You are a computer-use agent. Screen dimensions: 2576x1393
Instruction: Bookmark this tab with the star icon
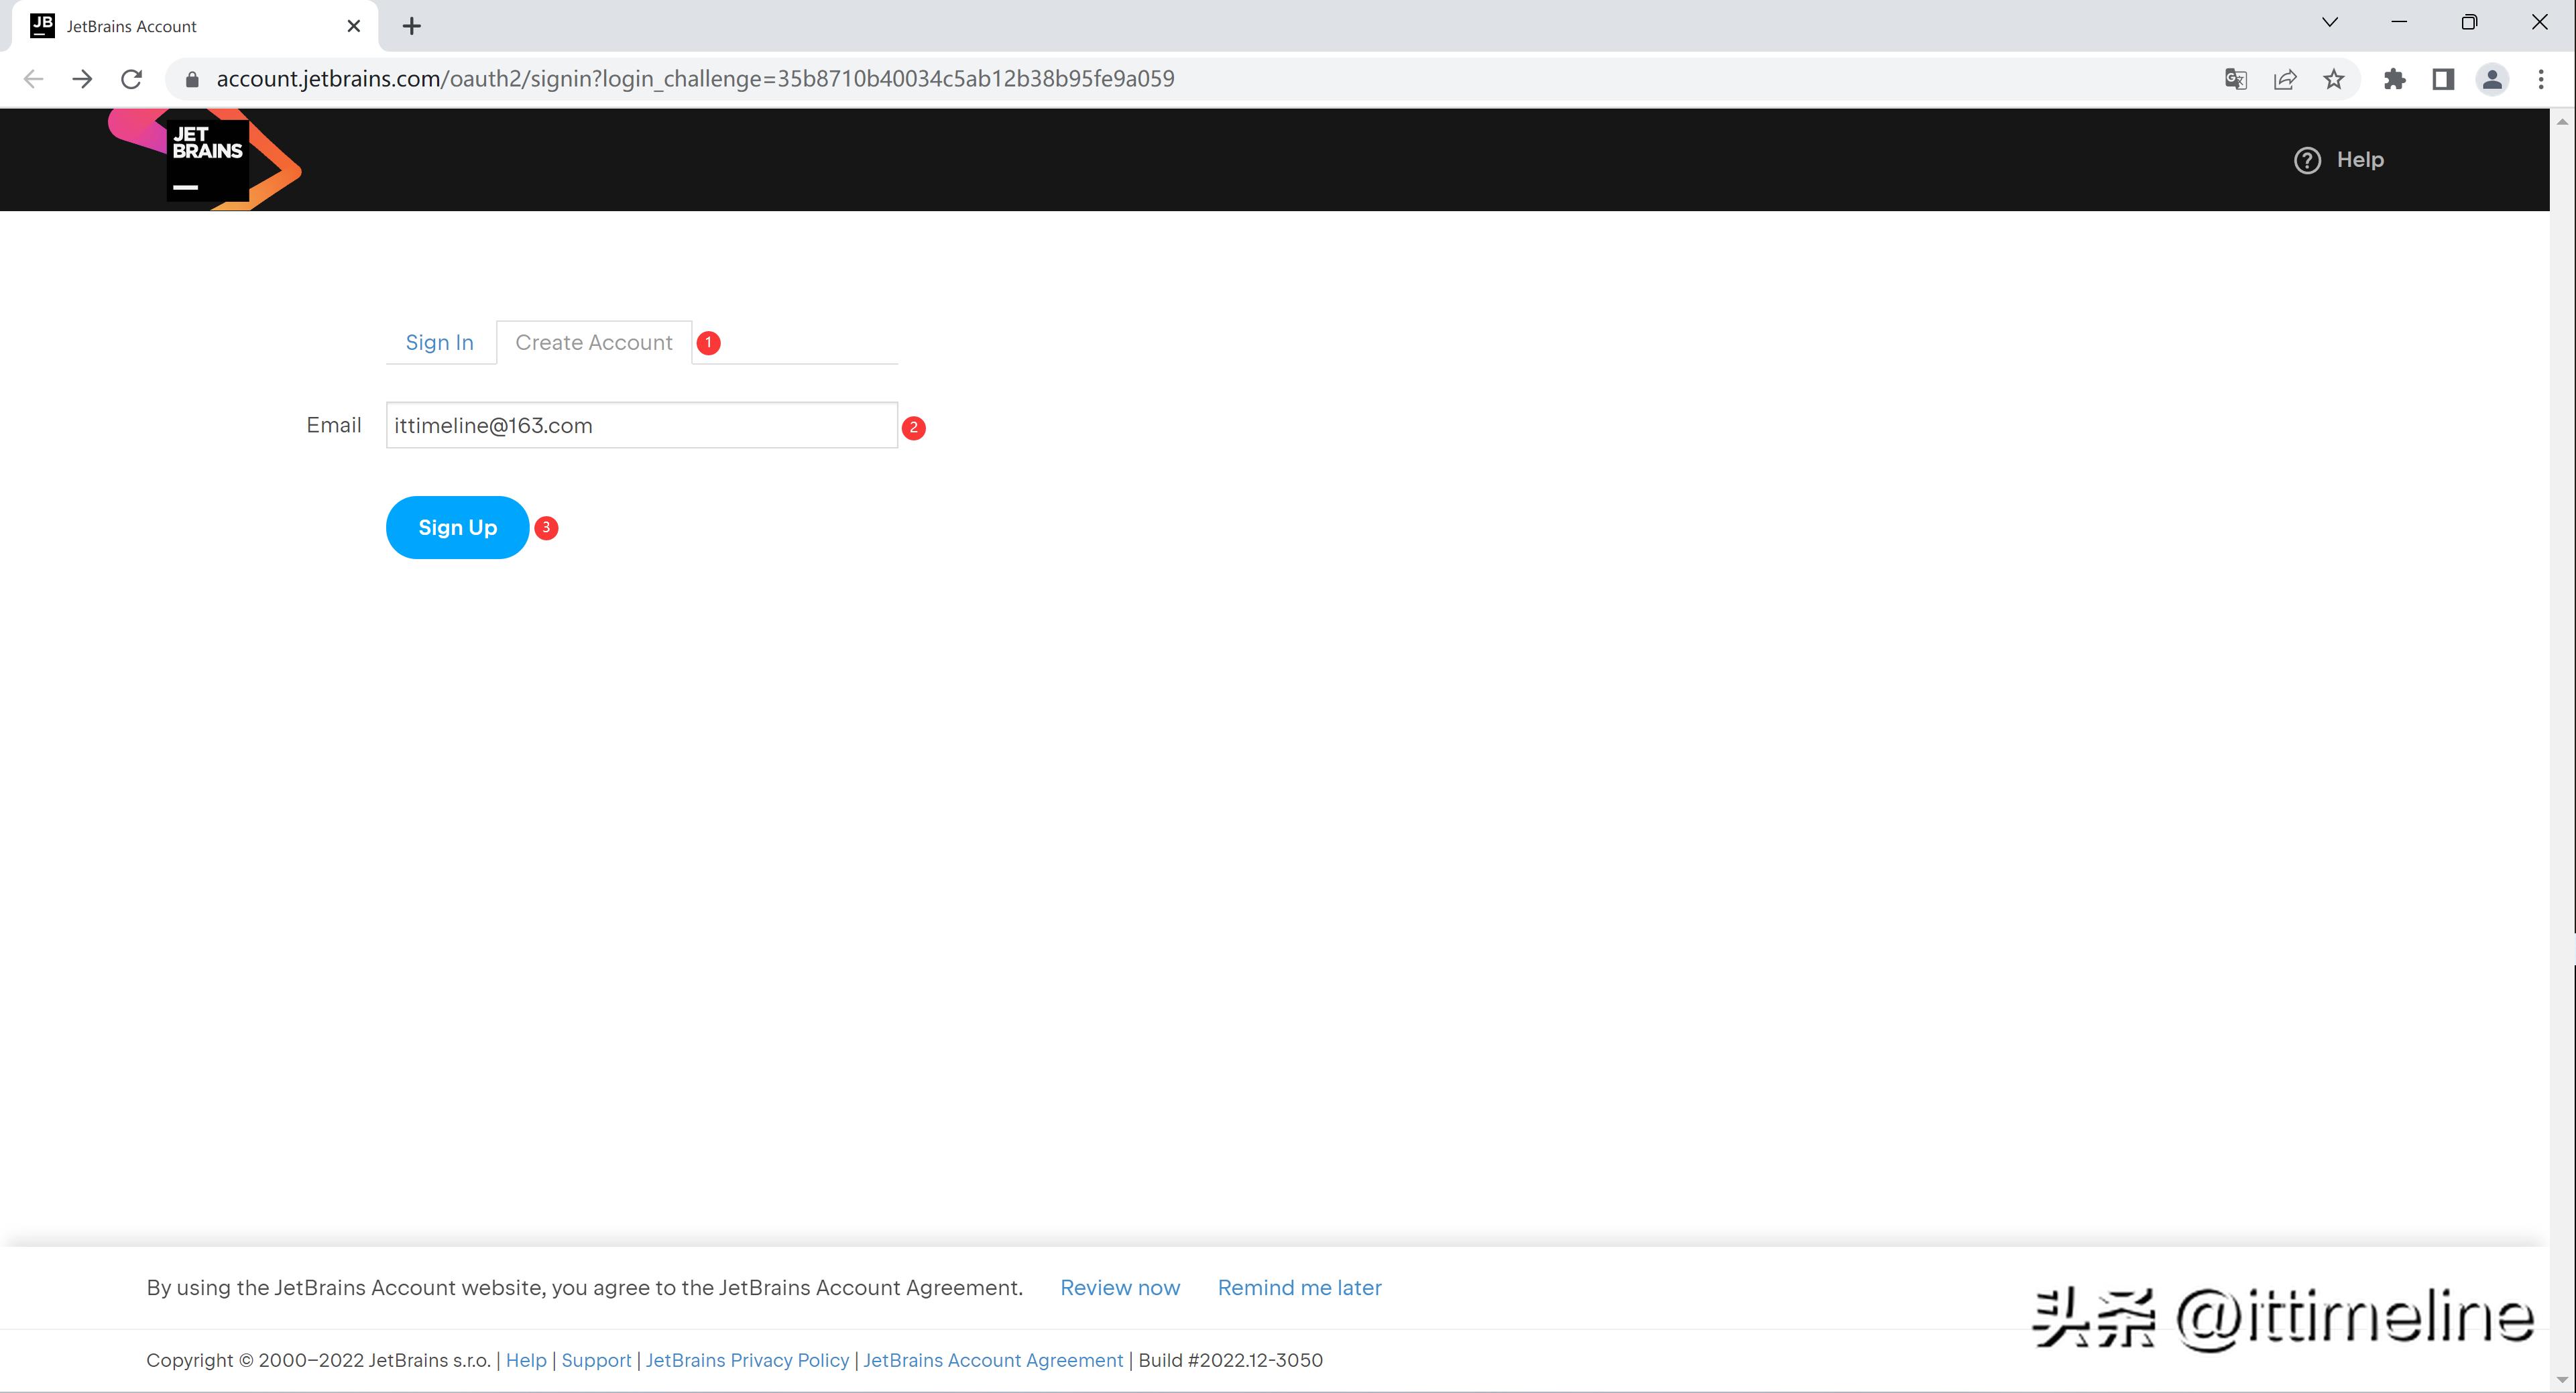[2333, 79]
